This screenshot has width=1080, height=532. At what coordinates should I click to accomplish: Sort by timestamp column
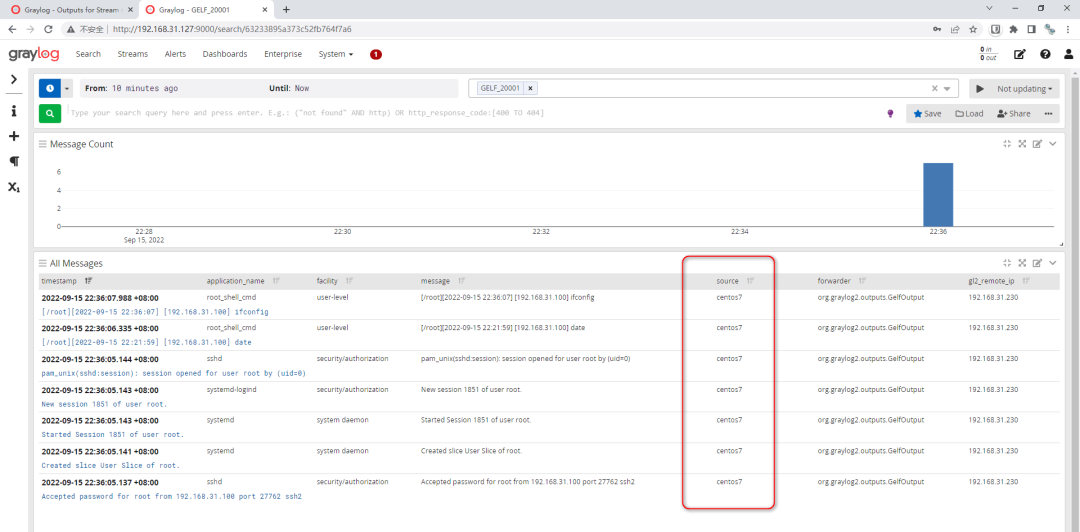click(x=87, y=281)
